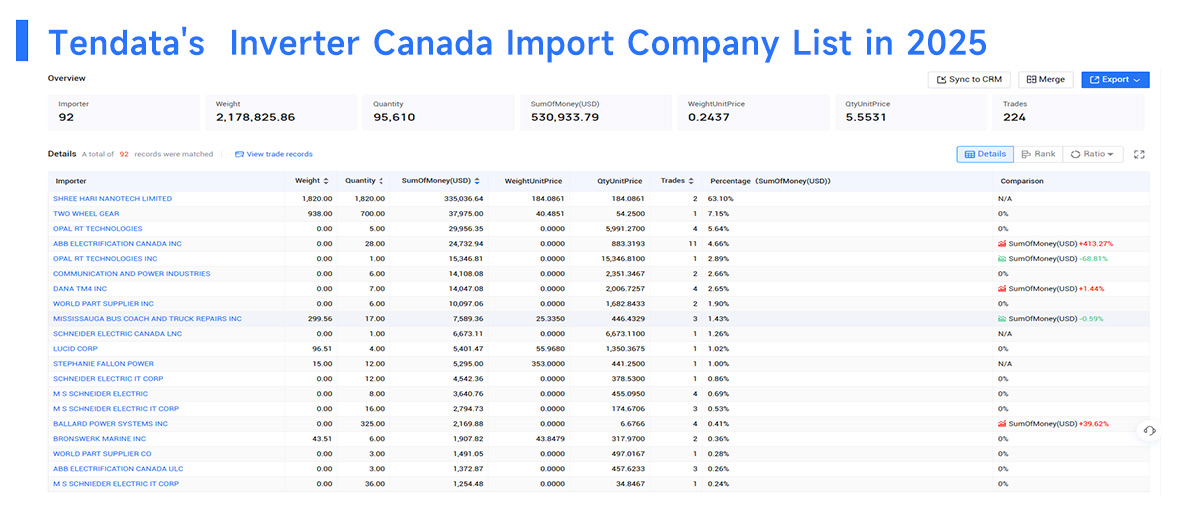Switch to the Details view tab
1190x510 pixels.
pos(985,154)
